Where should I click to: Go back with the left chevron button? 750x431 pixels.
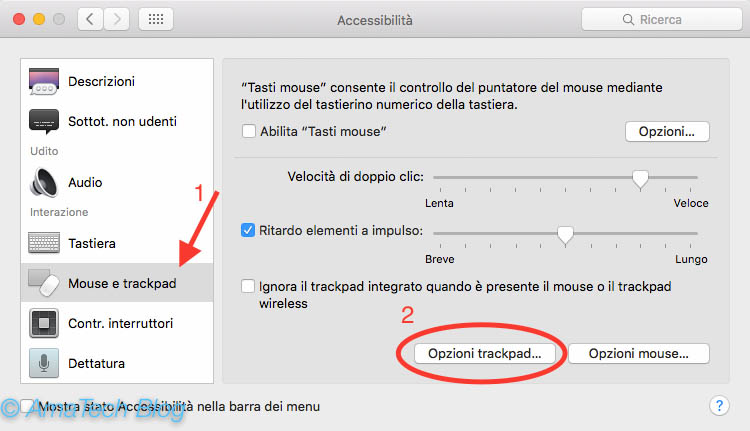[90, 20]
